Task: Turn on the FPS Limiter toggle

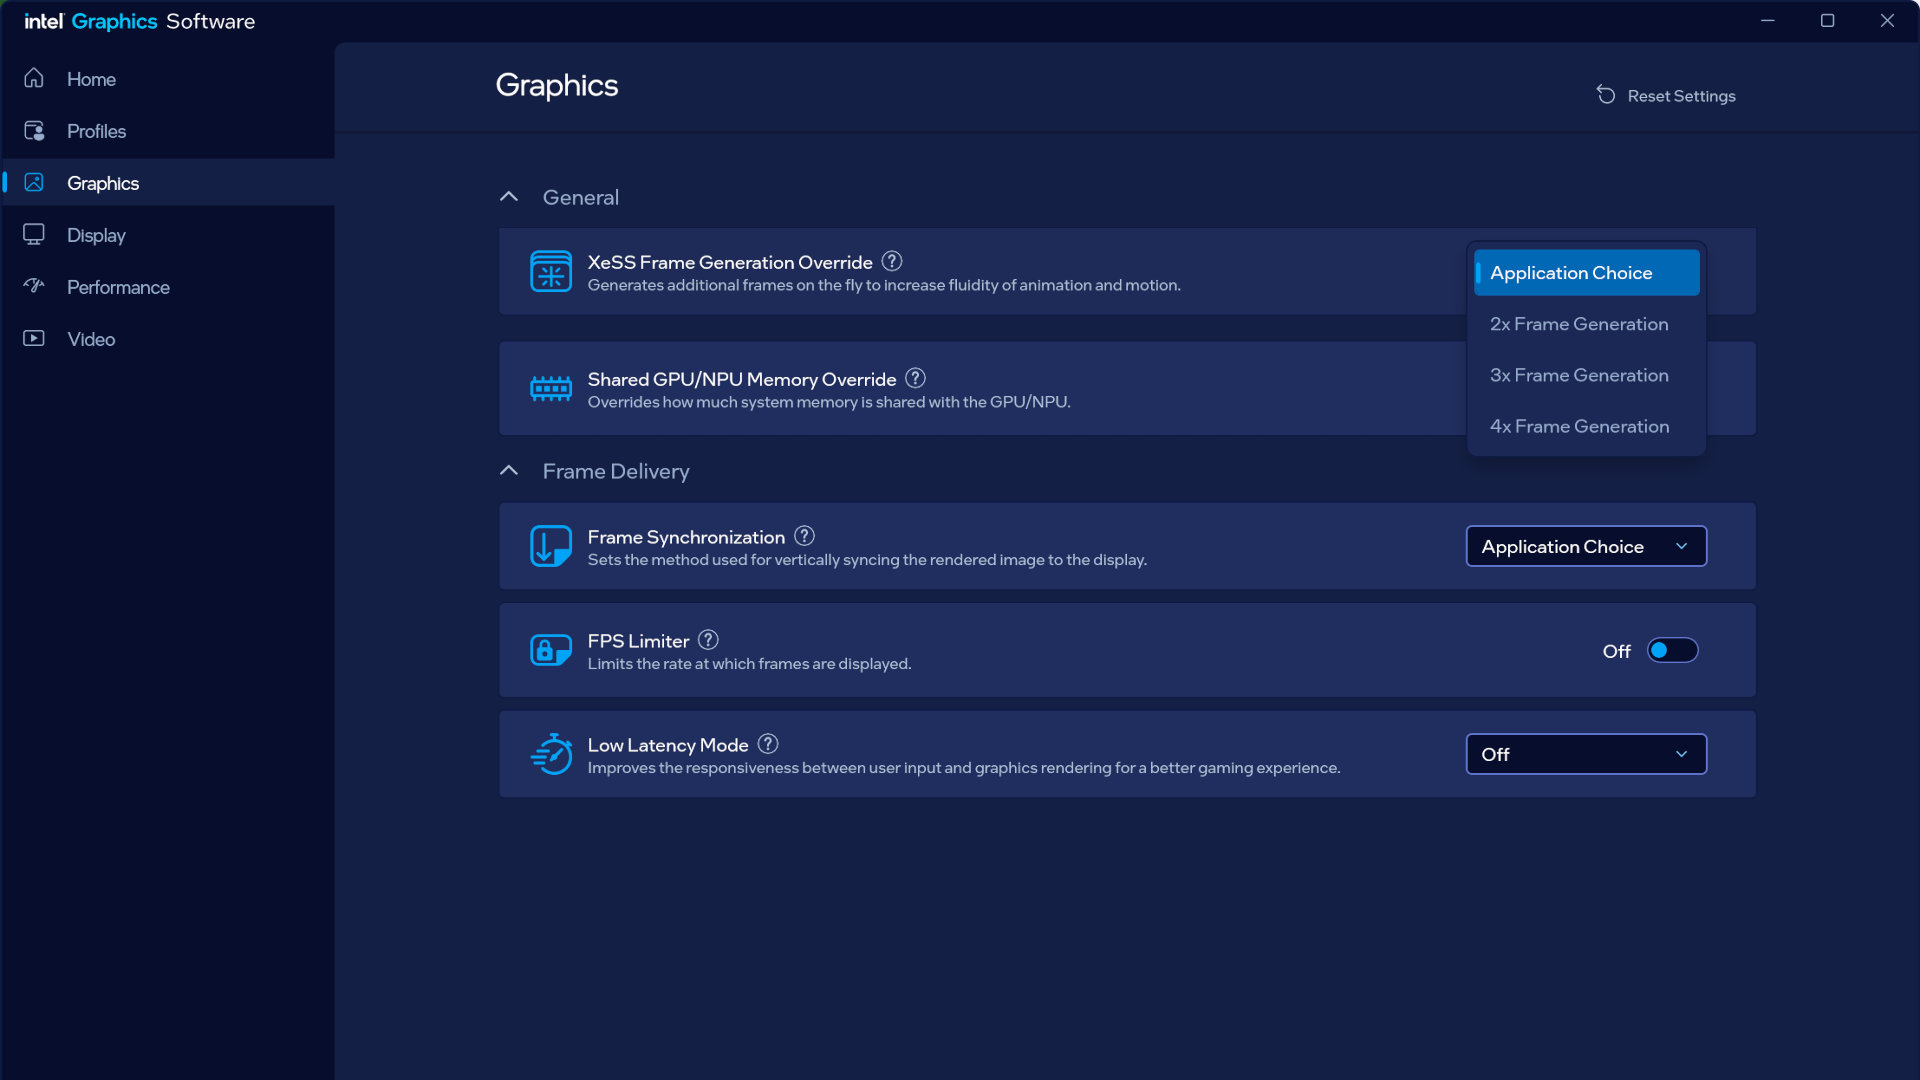Action: (1671, 650)
